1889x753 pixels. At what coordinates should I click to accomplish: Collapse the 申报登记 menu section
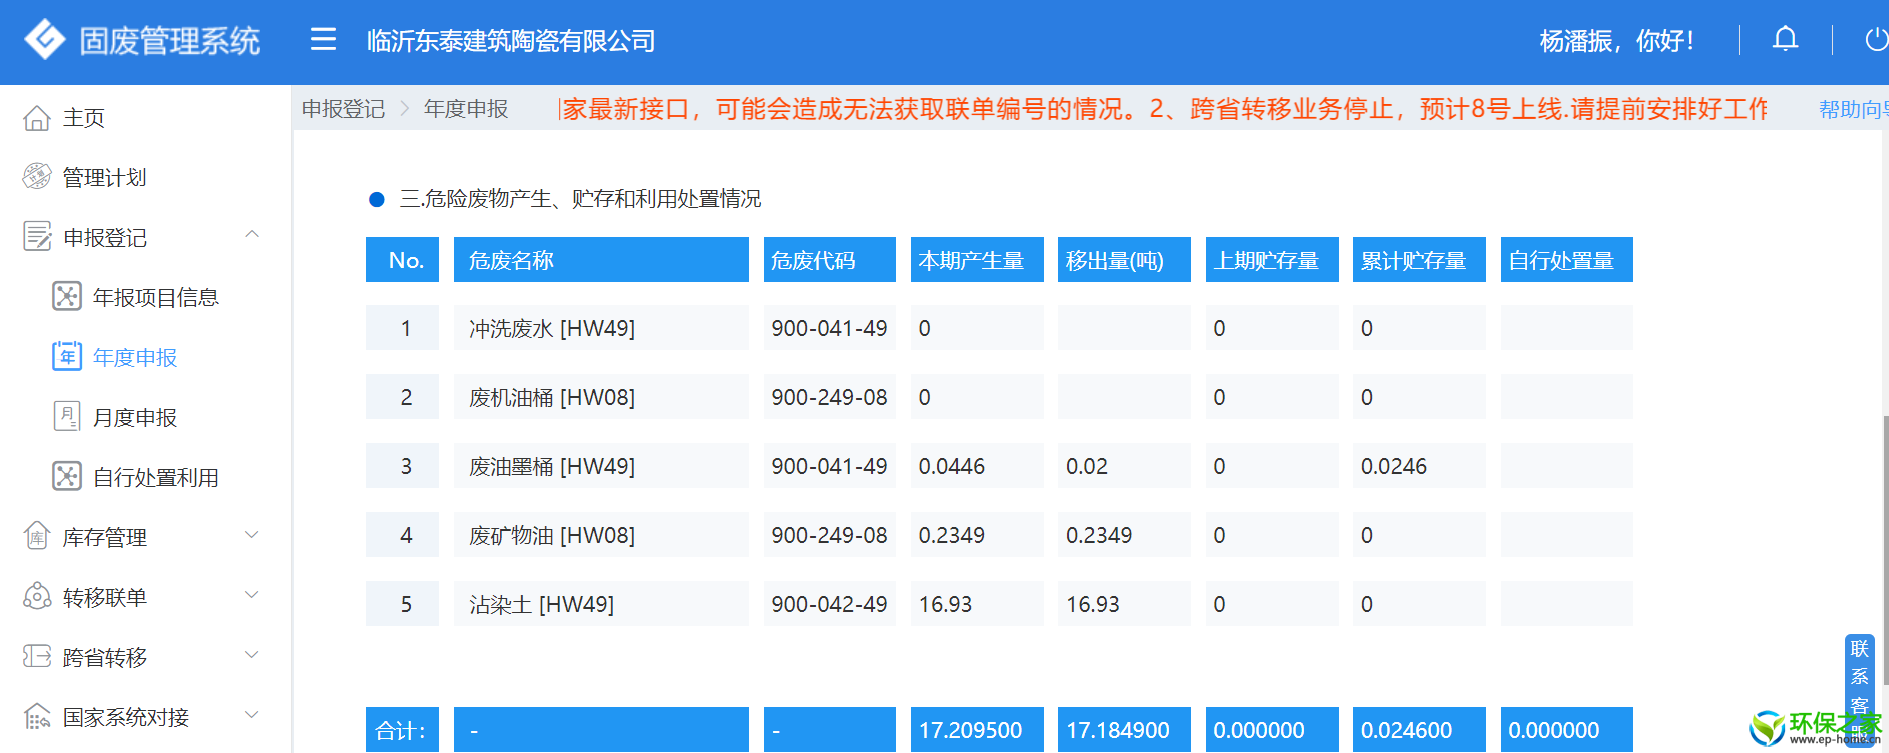point(252,235)
